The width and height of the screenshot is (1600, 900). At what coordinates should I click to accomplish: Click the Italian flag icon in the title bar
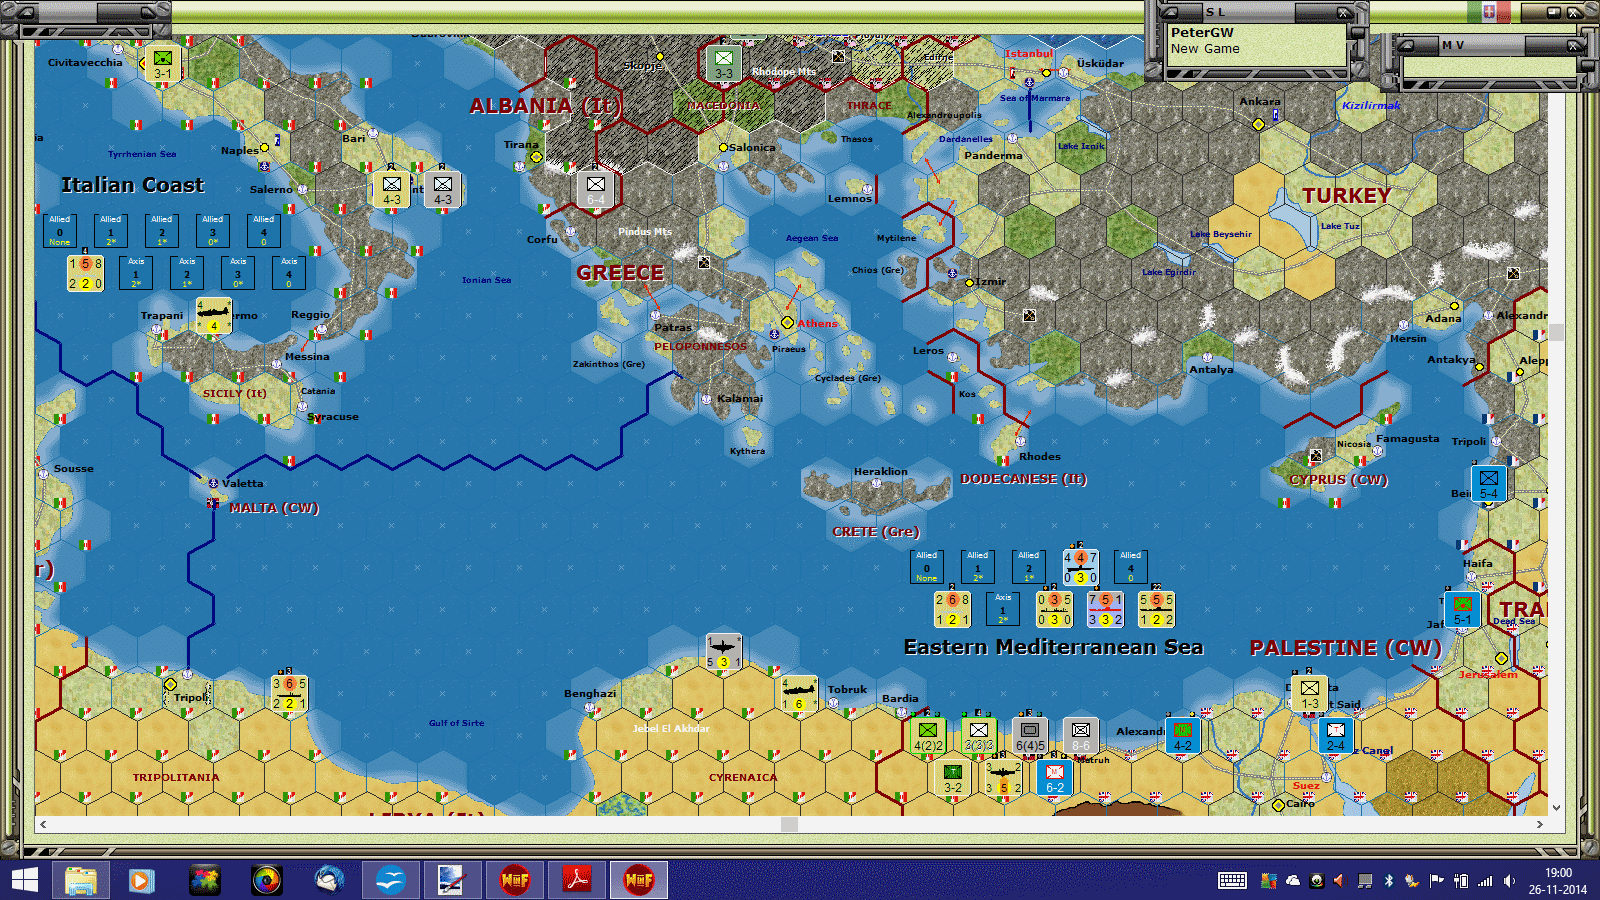coord(1490,12)
